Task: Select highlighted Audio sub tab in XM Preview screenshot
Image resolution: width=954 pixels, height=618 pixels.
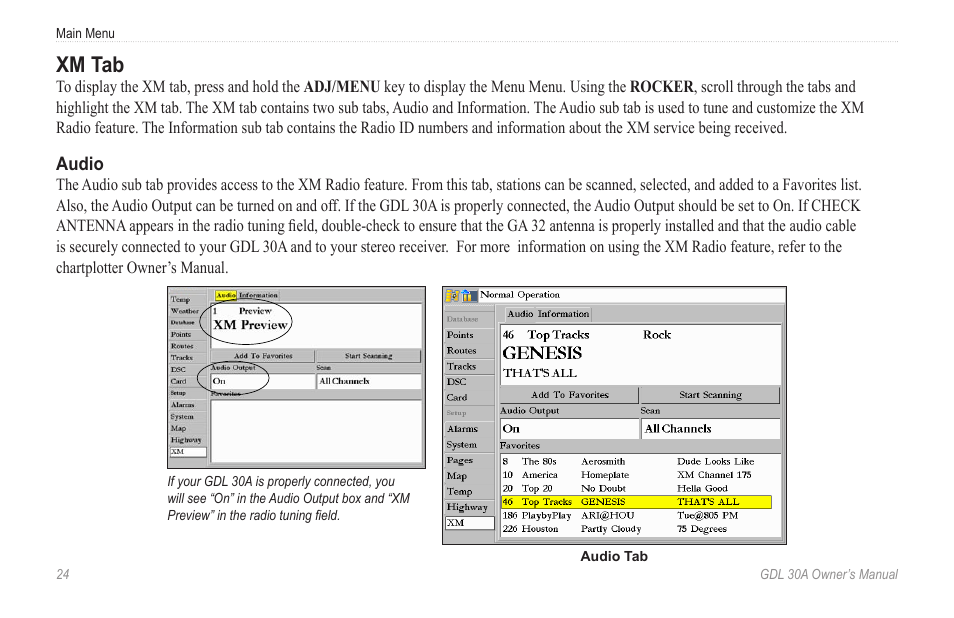Action: [x=226, y=295]
